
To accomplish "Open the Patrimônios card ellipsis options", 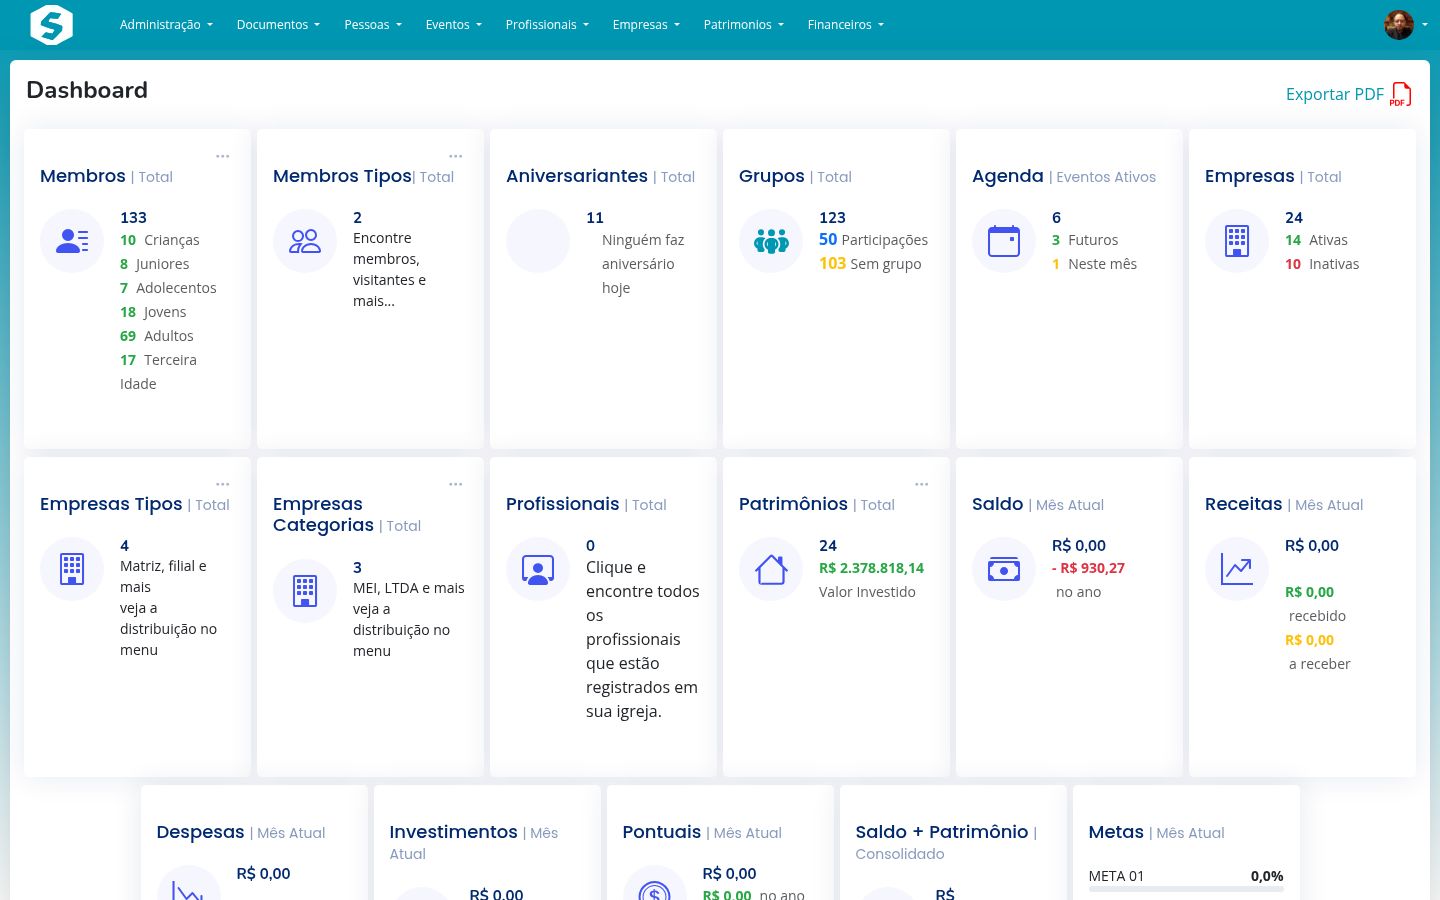I will (922, 484).
